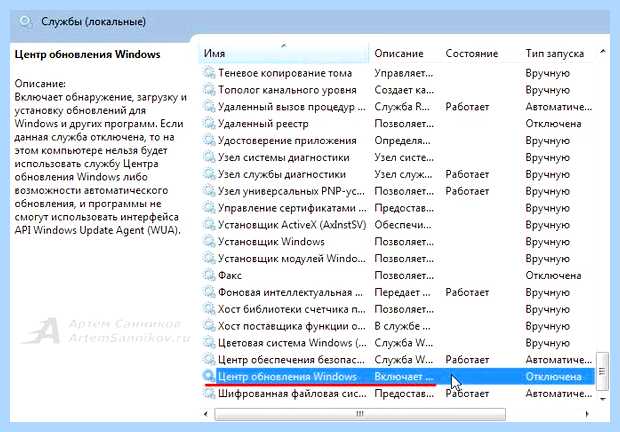Select the Фоновая интеллектуальная service
This screenshot has width=620, height=432.
click(x=290, y=292)
